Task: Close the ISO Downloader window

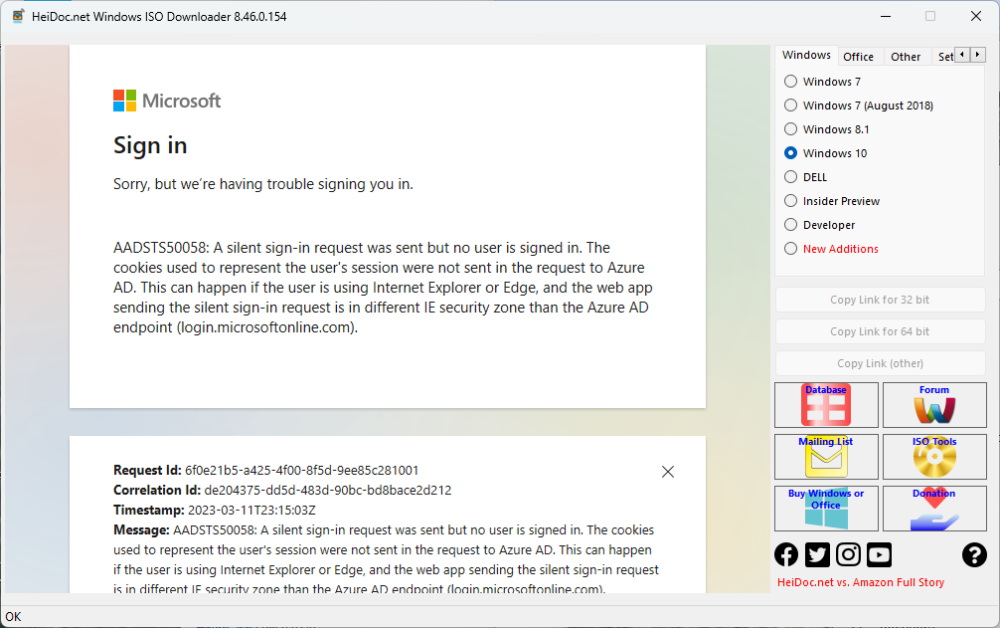Action: pyautogui.click(x=976, y=16)
